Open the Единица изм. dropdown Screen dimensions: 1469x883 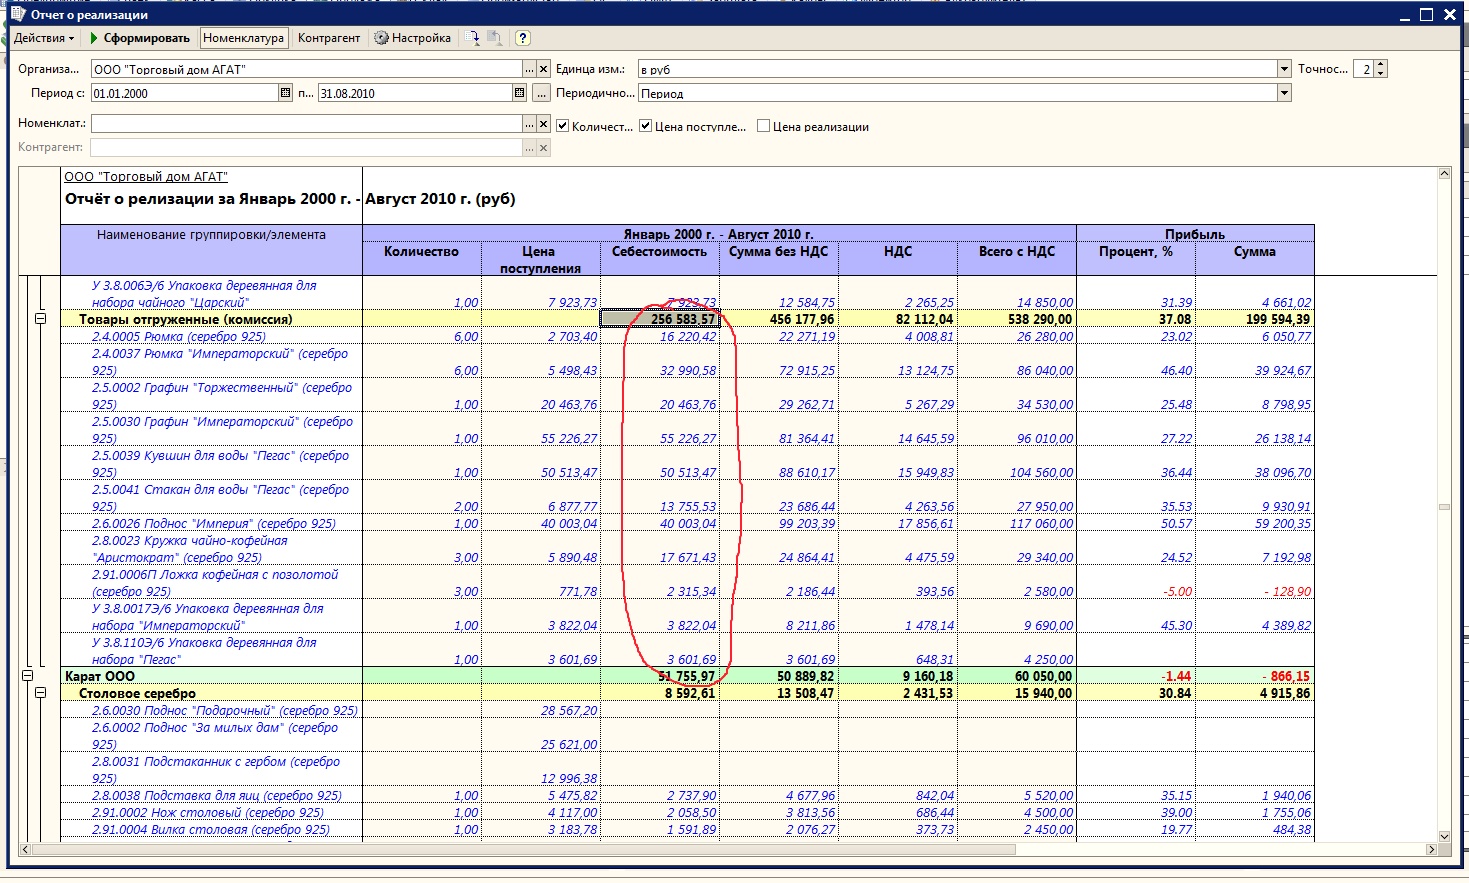1284,69
